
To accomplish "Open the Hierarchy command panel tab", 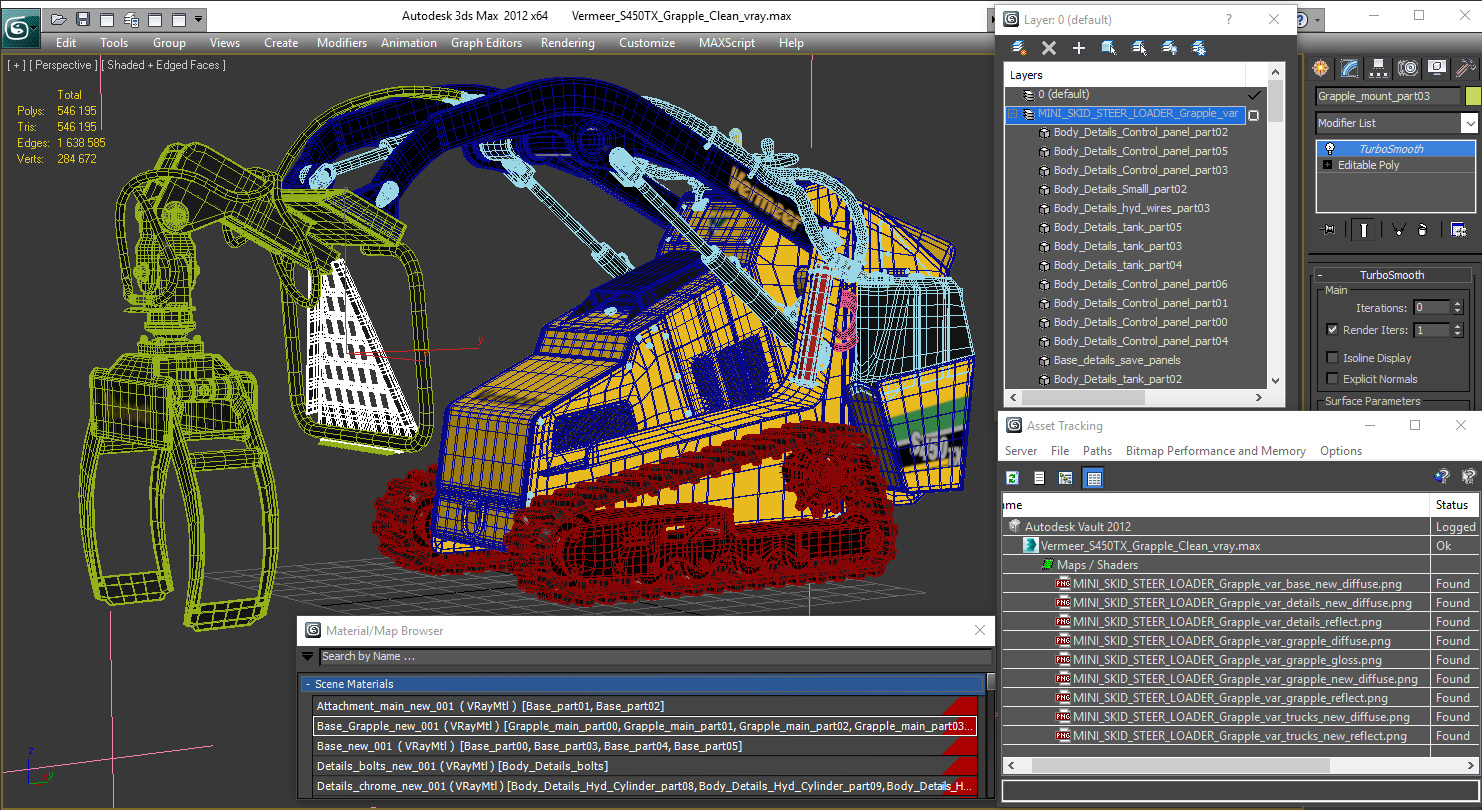I will tap(1379, 68).
